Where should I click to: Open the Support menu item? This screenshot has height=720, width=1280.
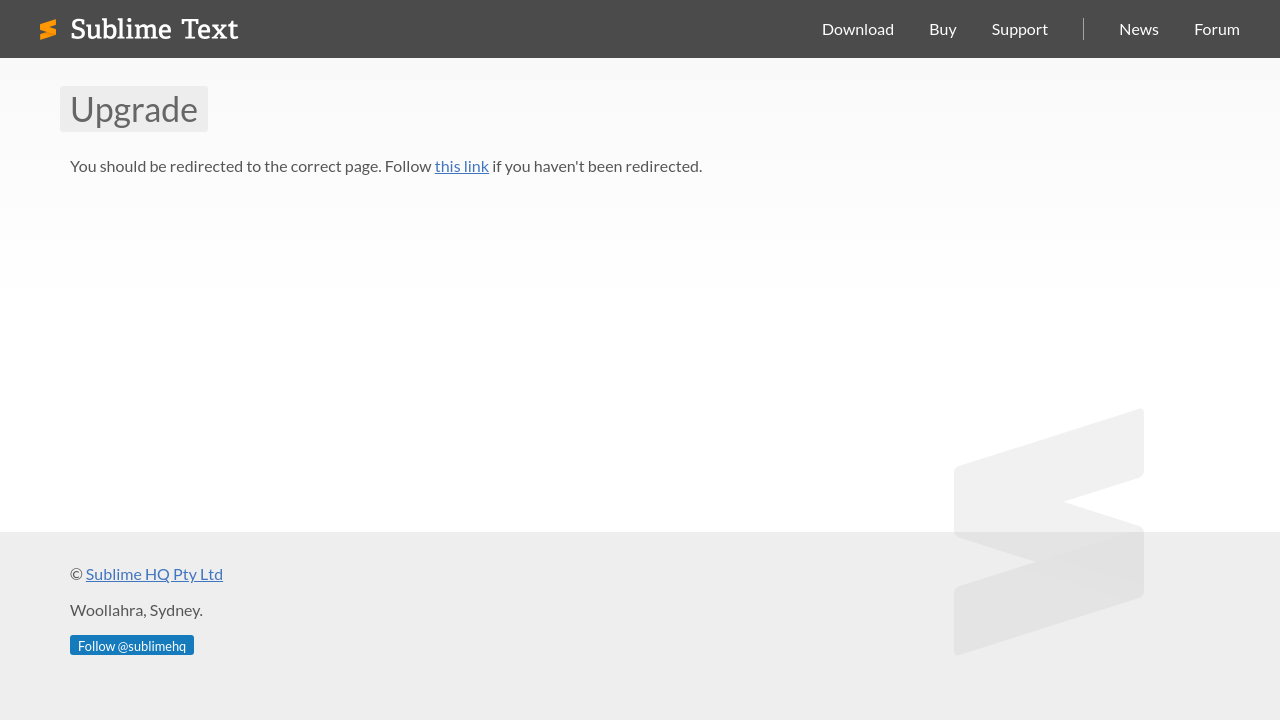(x=1019, y=29)
